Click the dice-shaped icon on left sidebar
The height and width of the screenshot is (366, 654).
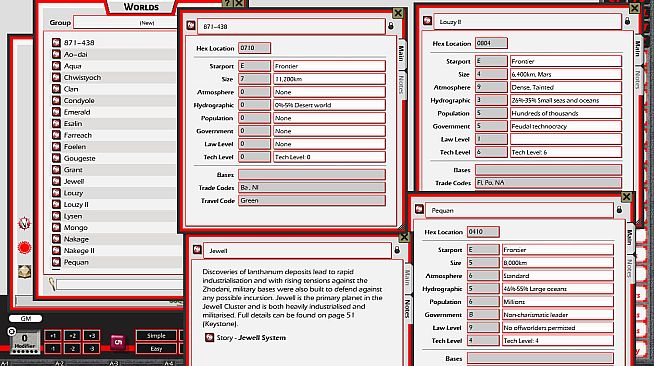25,272
